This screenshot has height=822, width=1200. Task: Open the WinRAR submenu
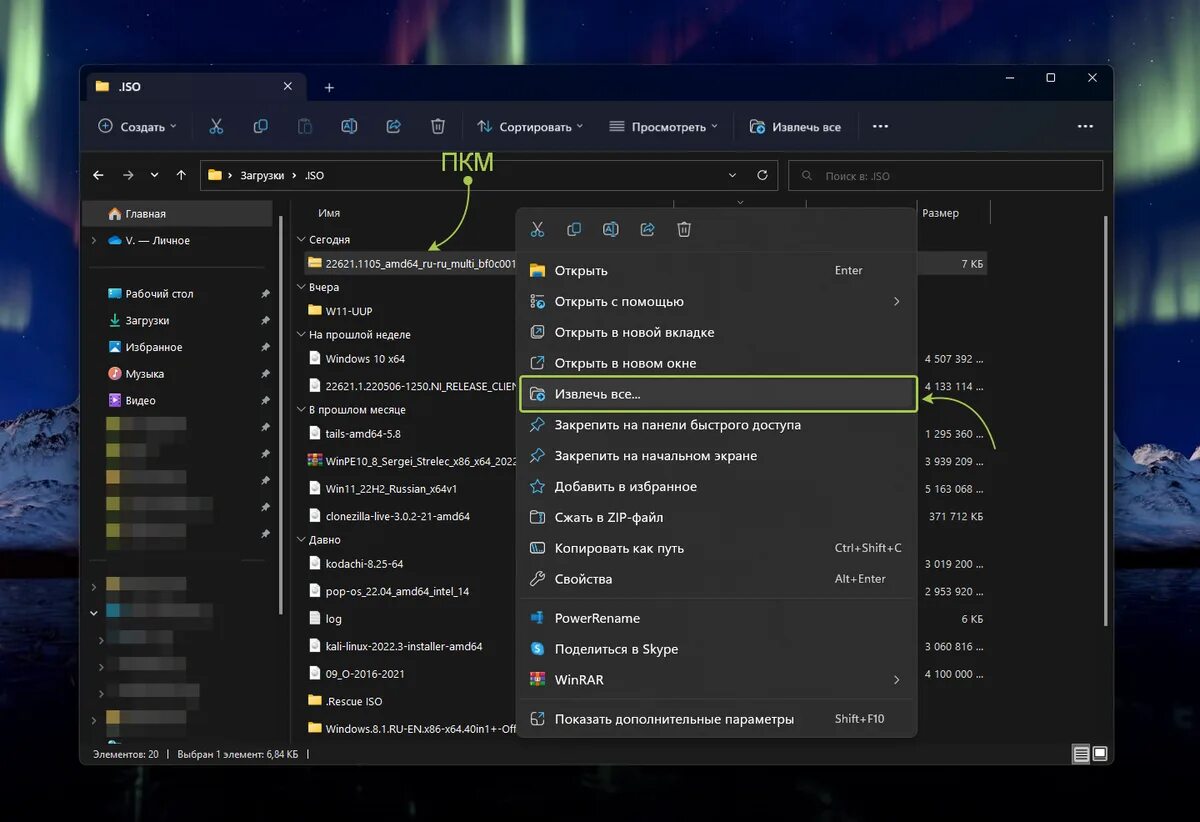[x=716, y=680]
